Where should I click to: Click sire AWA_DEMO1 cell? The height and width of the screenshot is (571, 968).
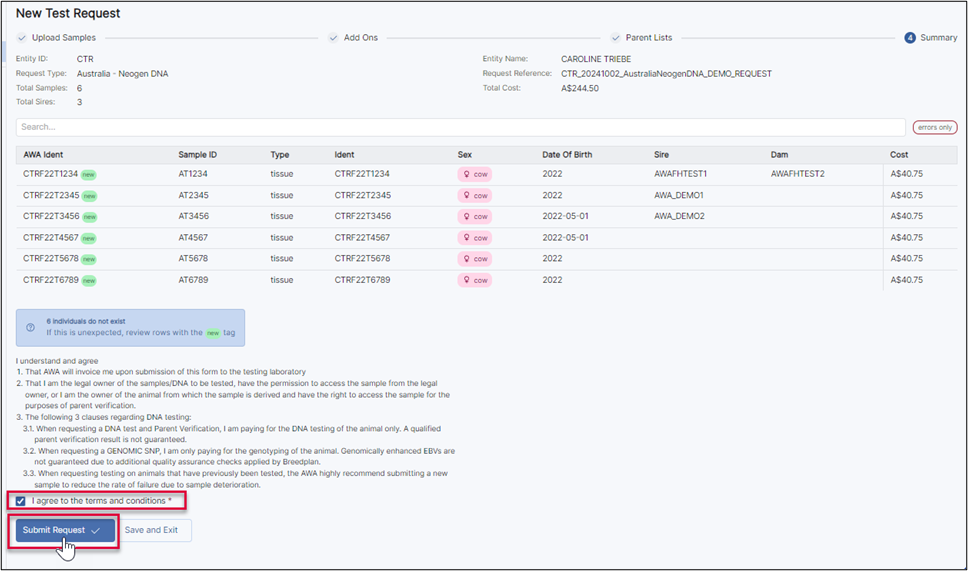point(678,195)
